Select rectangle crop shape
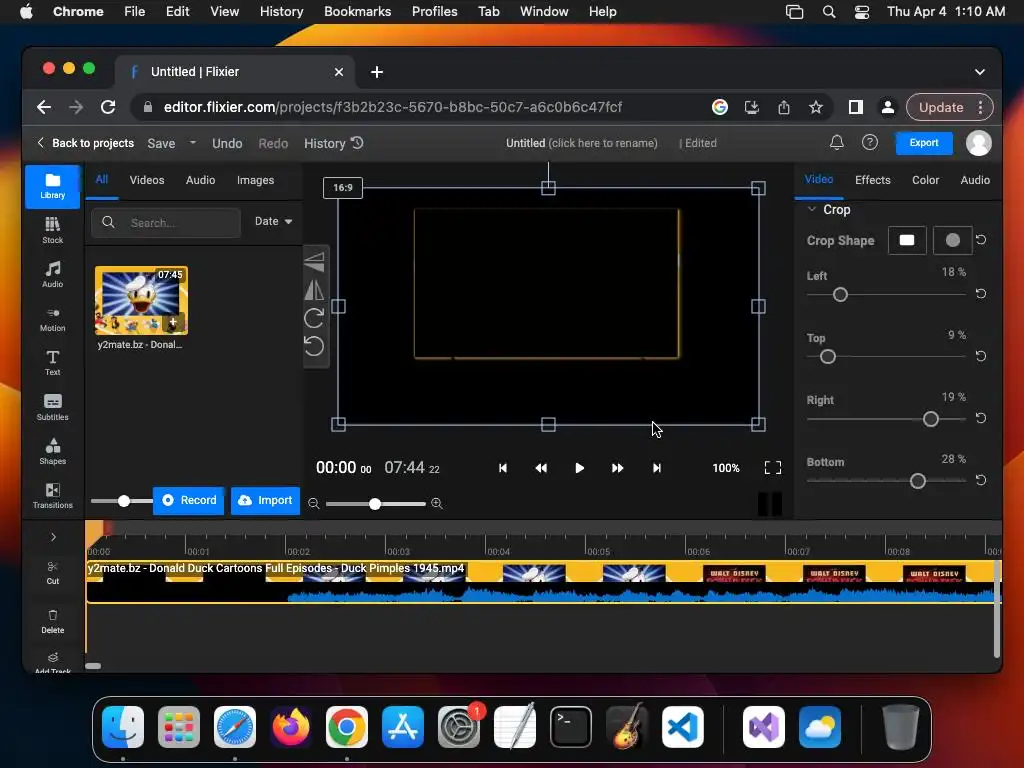The height and width of the screenshot is (768, 1024). point(906,240)
